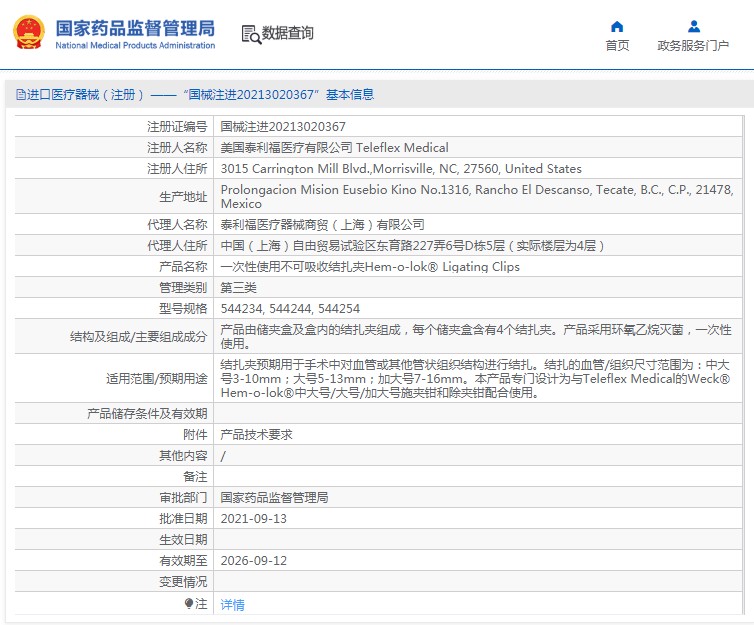This screenshot has width=754, height=625.
Task: Click the national emblem logo
Action: click(29, 32)
